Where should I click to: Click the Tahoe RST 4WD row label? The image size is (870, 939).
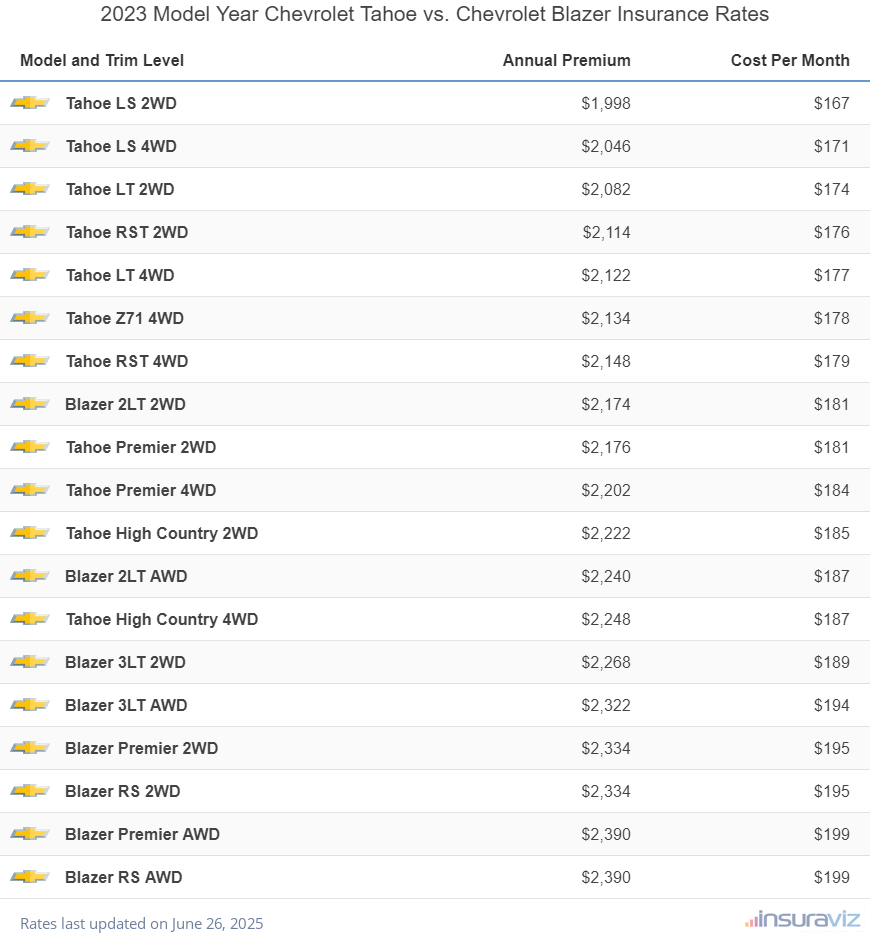(127, 361)
